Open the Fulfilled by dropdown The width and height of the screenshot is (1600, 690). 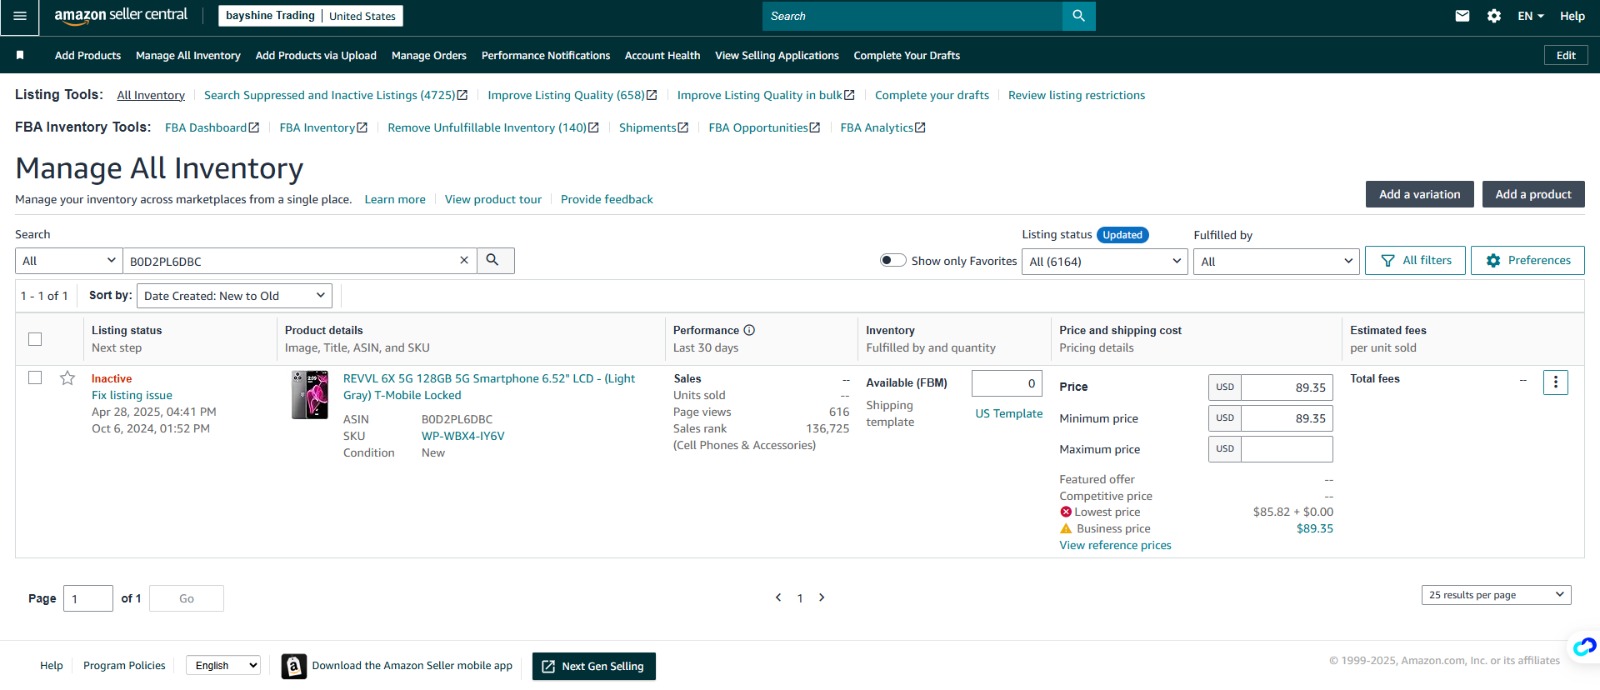1276,262
